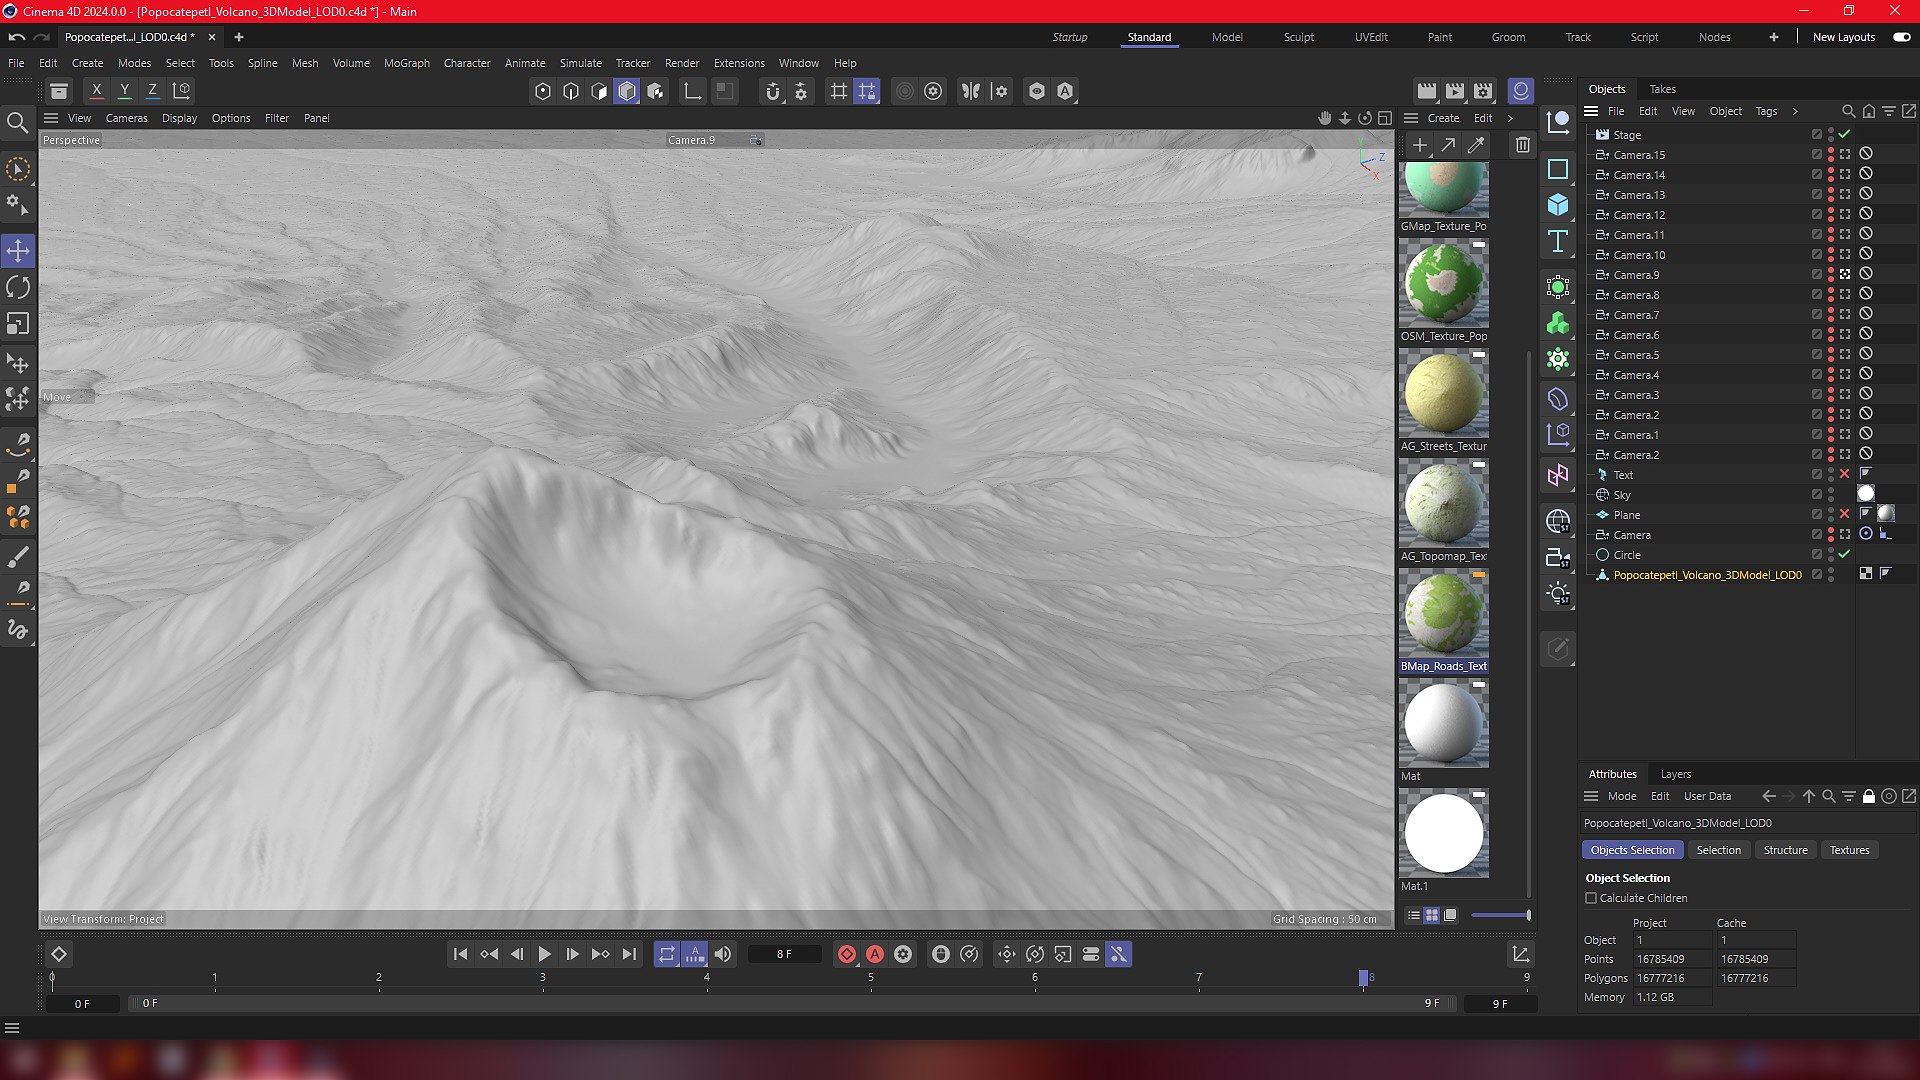Expand material manager menu overflow arrow

(x=1510, y=118)
